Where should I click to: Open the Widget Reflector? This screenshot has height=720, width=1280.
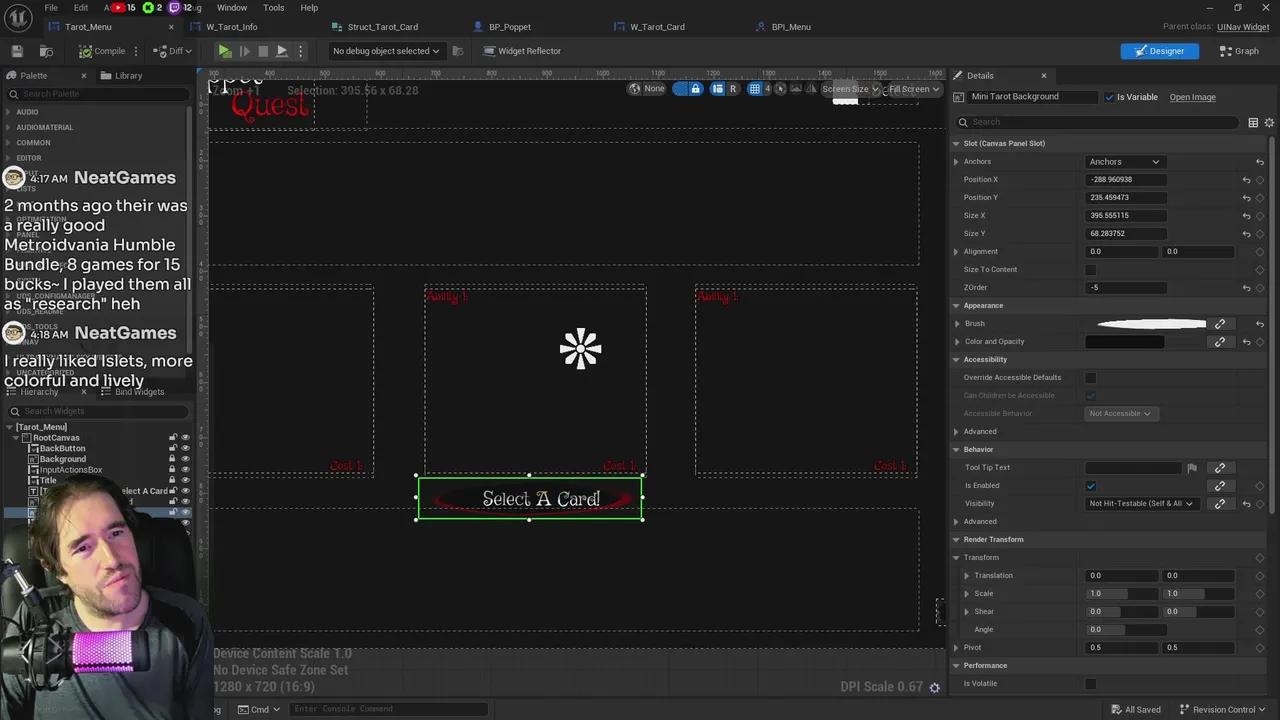coord(522,51)
